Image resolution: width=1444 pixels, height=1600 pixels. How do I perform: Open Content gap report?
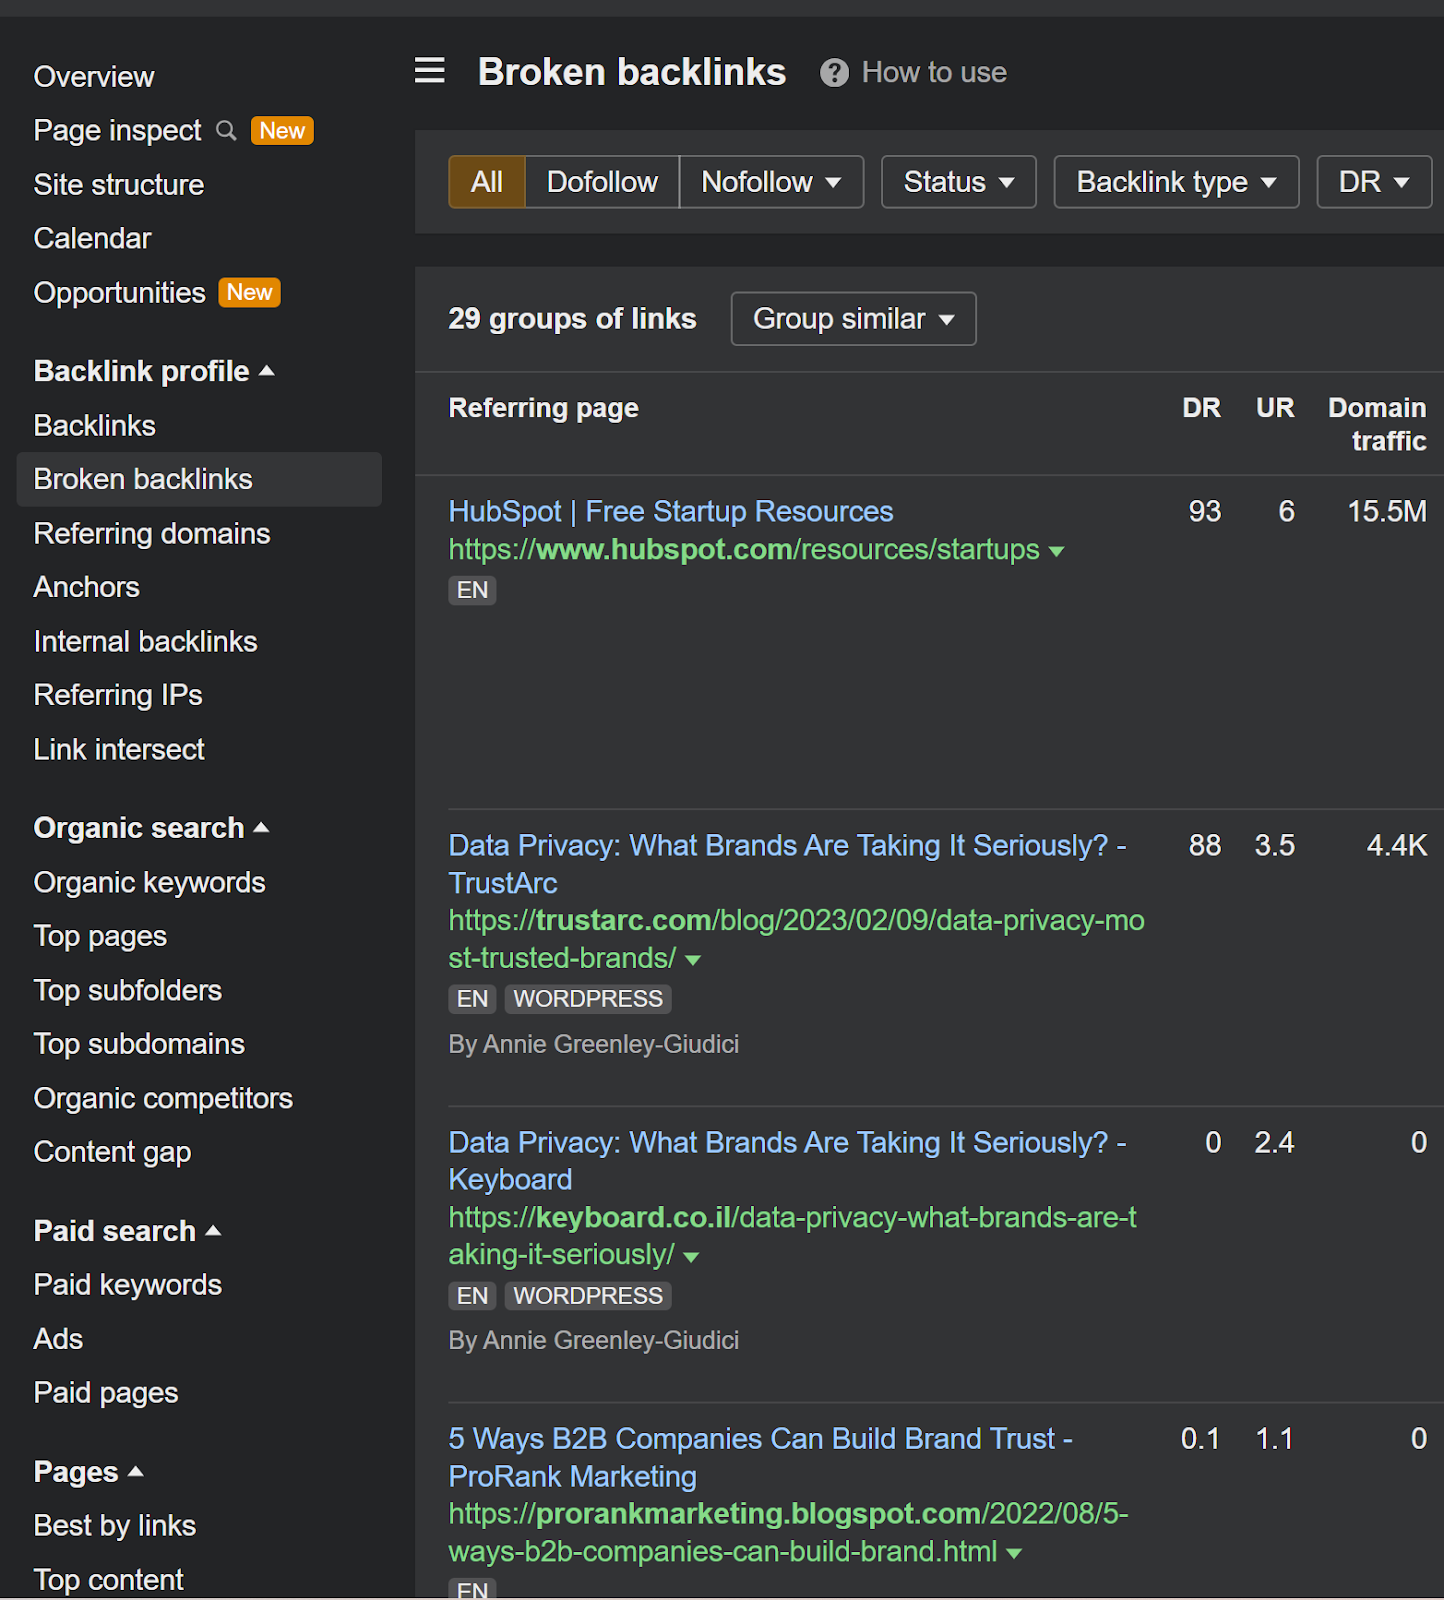click(x=112, y=1153)
